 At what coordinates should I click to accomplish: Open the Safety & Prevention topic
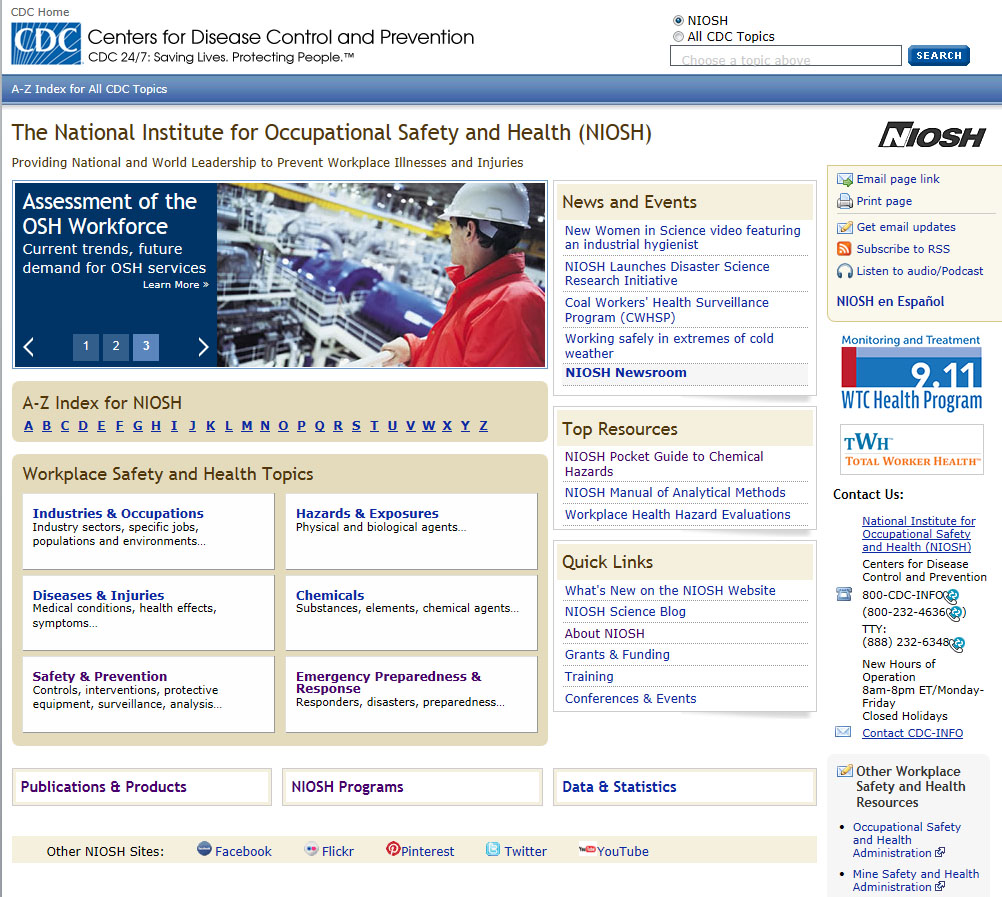[x=100, y=676]
